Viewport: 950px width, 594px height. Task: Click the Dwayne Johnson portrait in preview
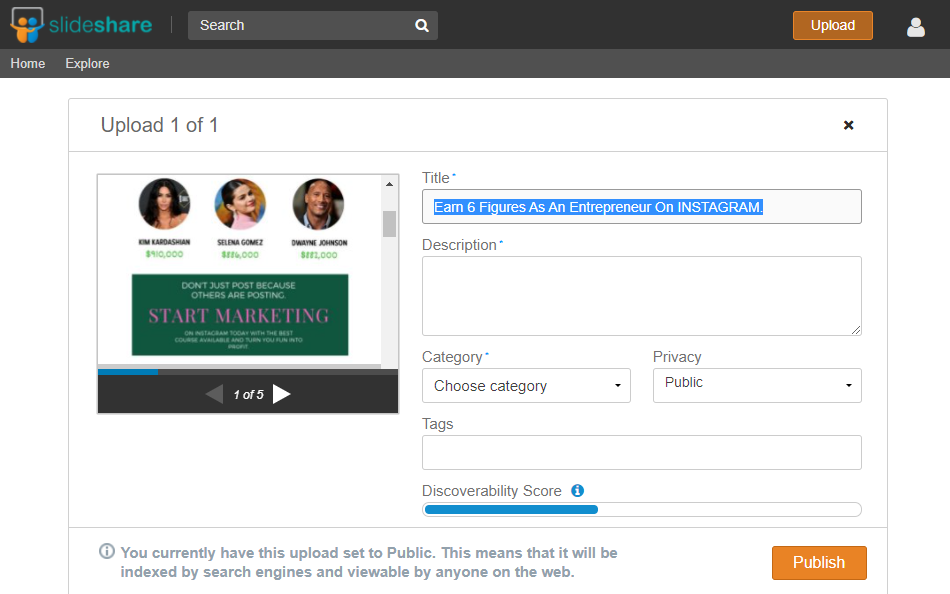318,204
